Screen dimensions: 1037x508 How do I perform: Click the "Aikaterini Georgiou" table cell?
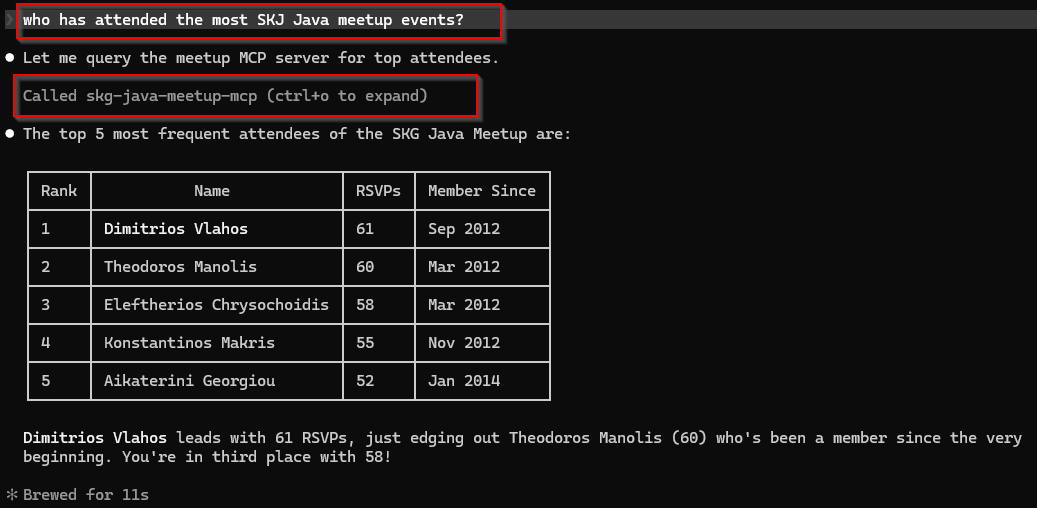217,381
